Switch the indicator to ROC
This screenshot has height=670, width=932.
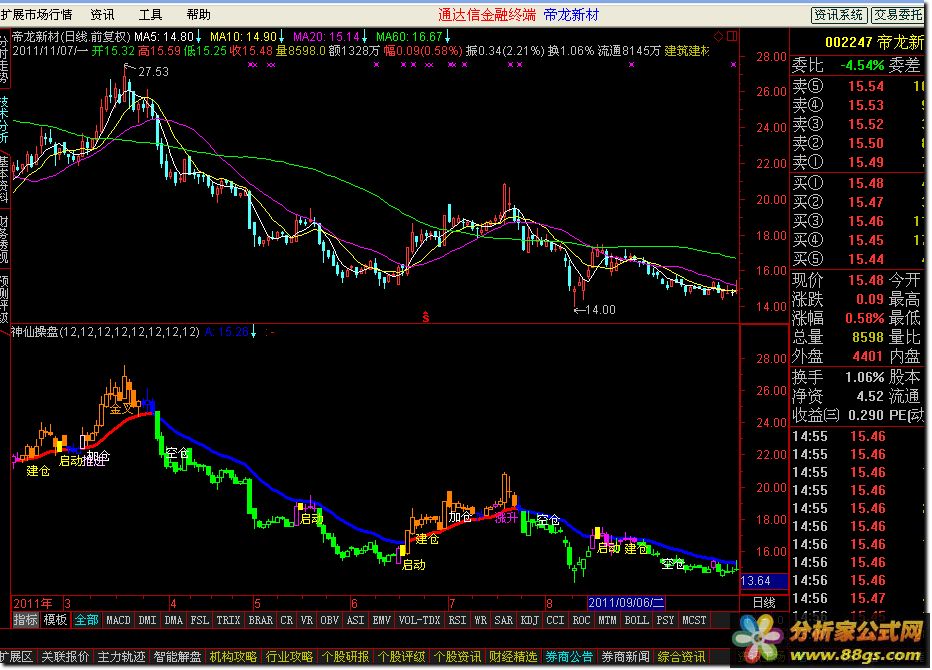(581, 620)
